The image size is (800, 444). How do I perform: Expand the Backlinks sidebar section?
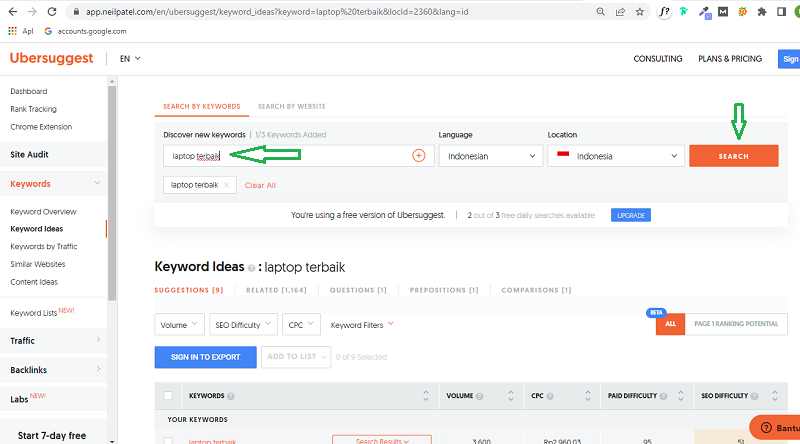point(98,369)
